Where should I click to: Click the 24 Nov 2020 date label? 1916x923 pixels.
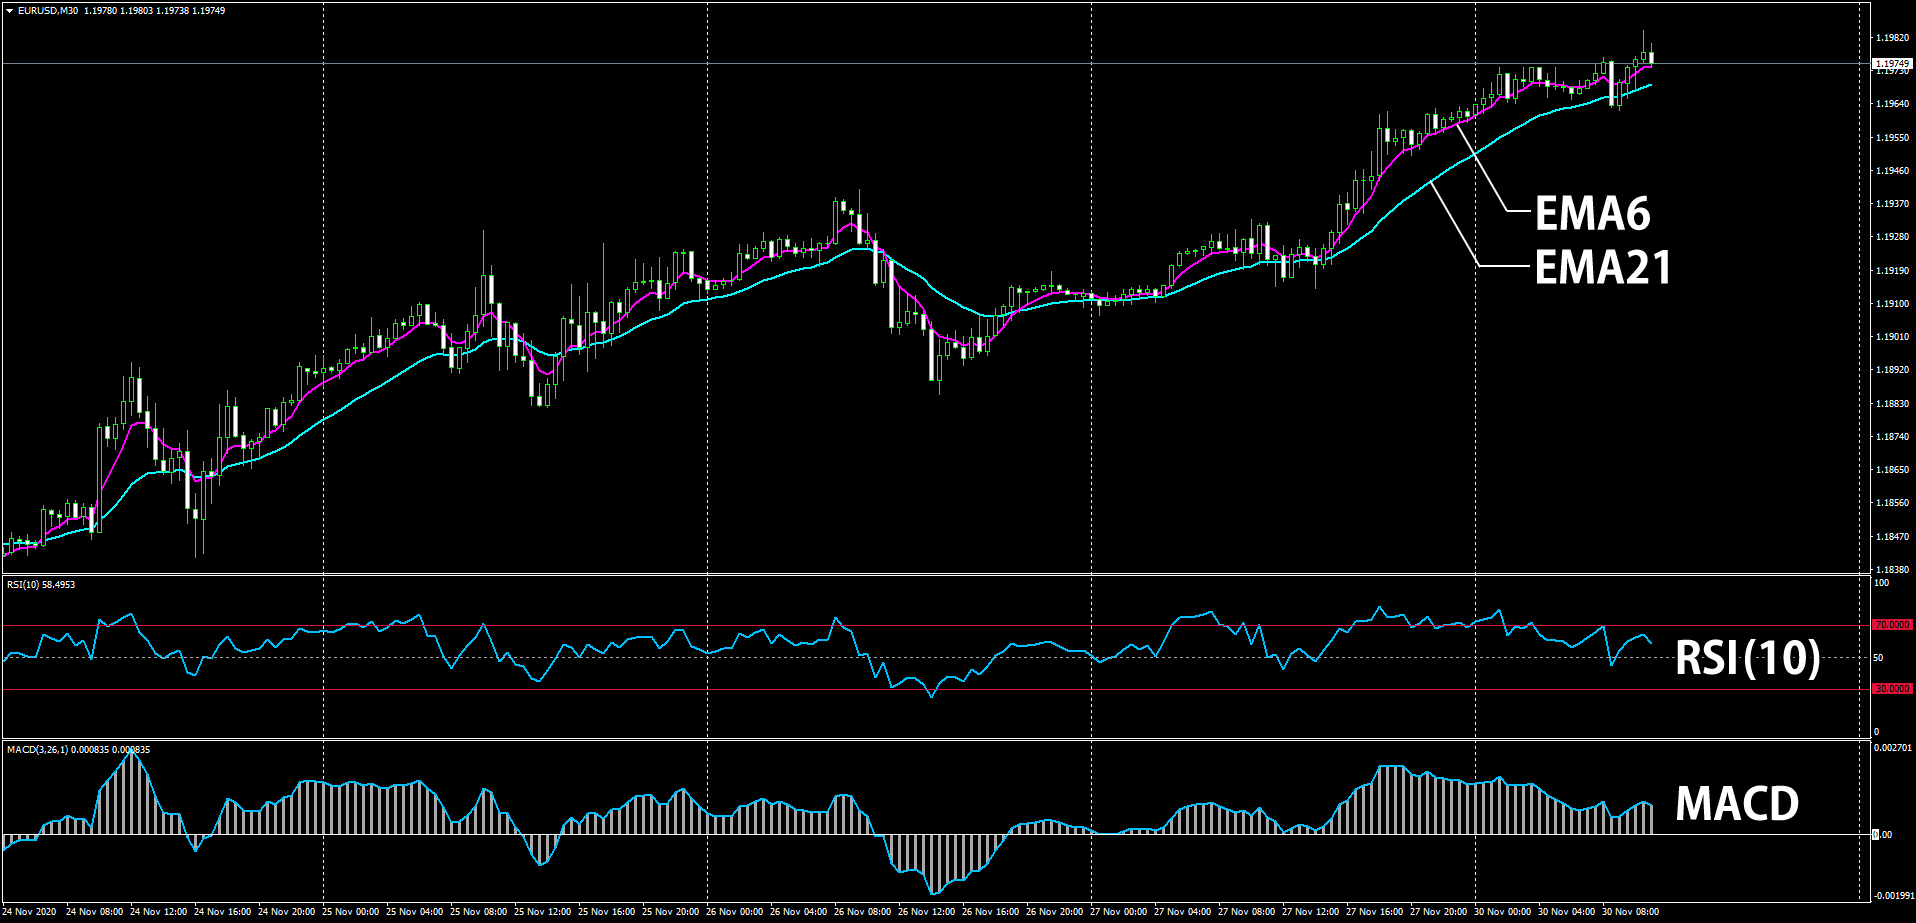[30, 911]
